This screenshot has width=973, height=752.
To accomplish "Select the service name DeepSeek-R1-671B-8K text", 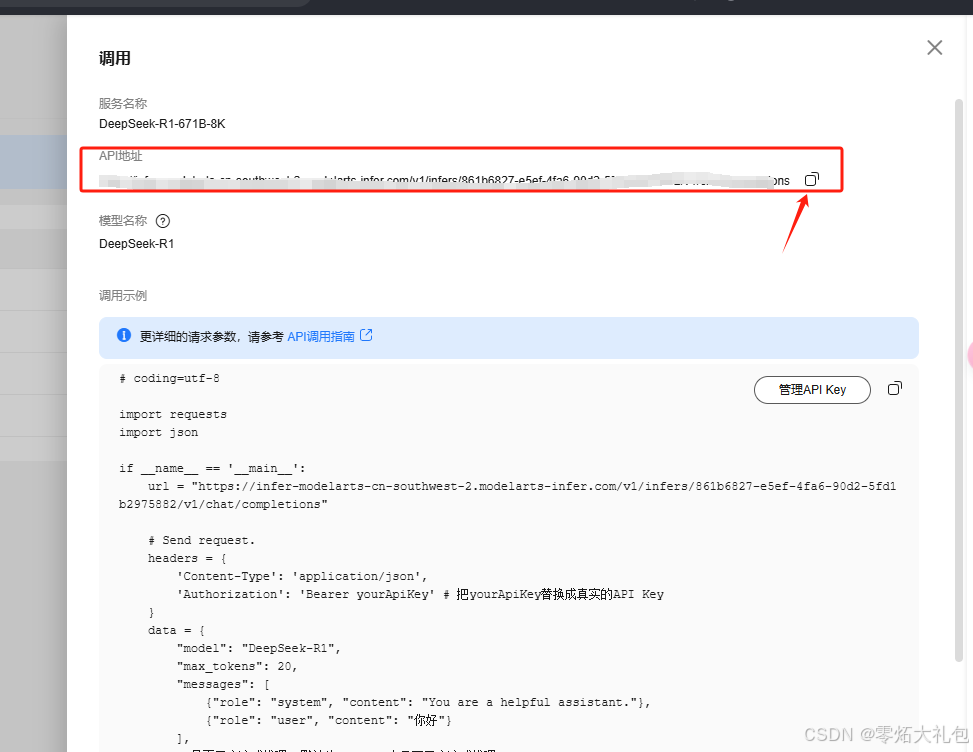I will click(x=162, y=124).
